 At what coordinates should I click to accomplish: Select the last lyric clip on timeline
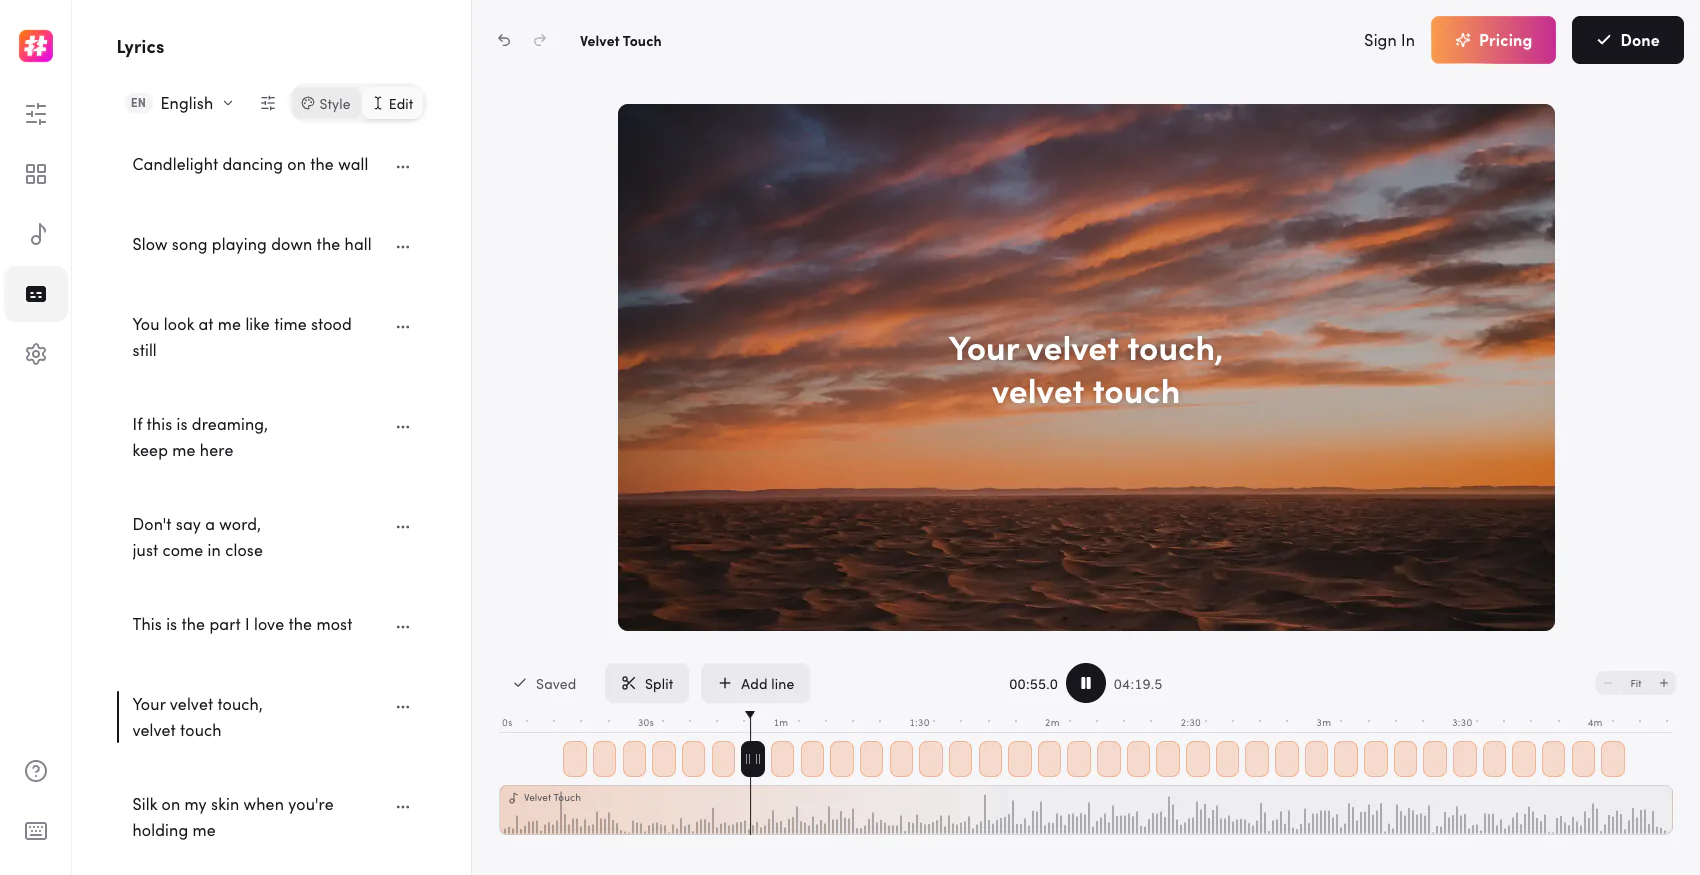tap(1613, 759)
